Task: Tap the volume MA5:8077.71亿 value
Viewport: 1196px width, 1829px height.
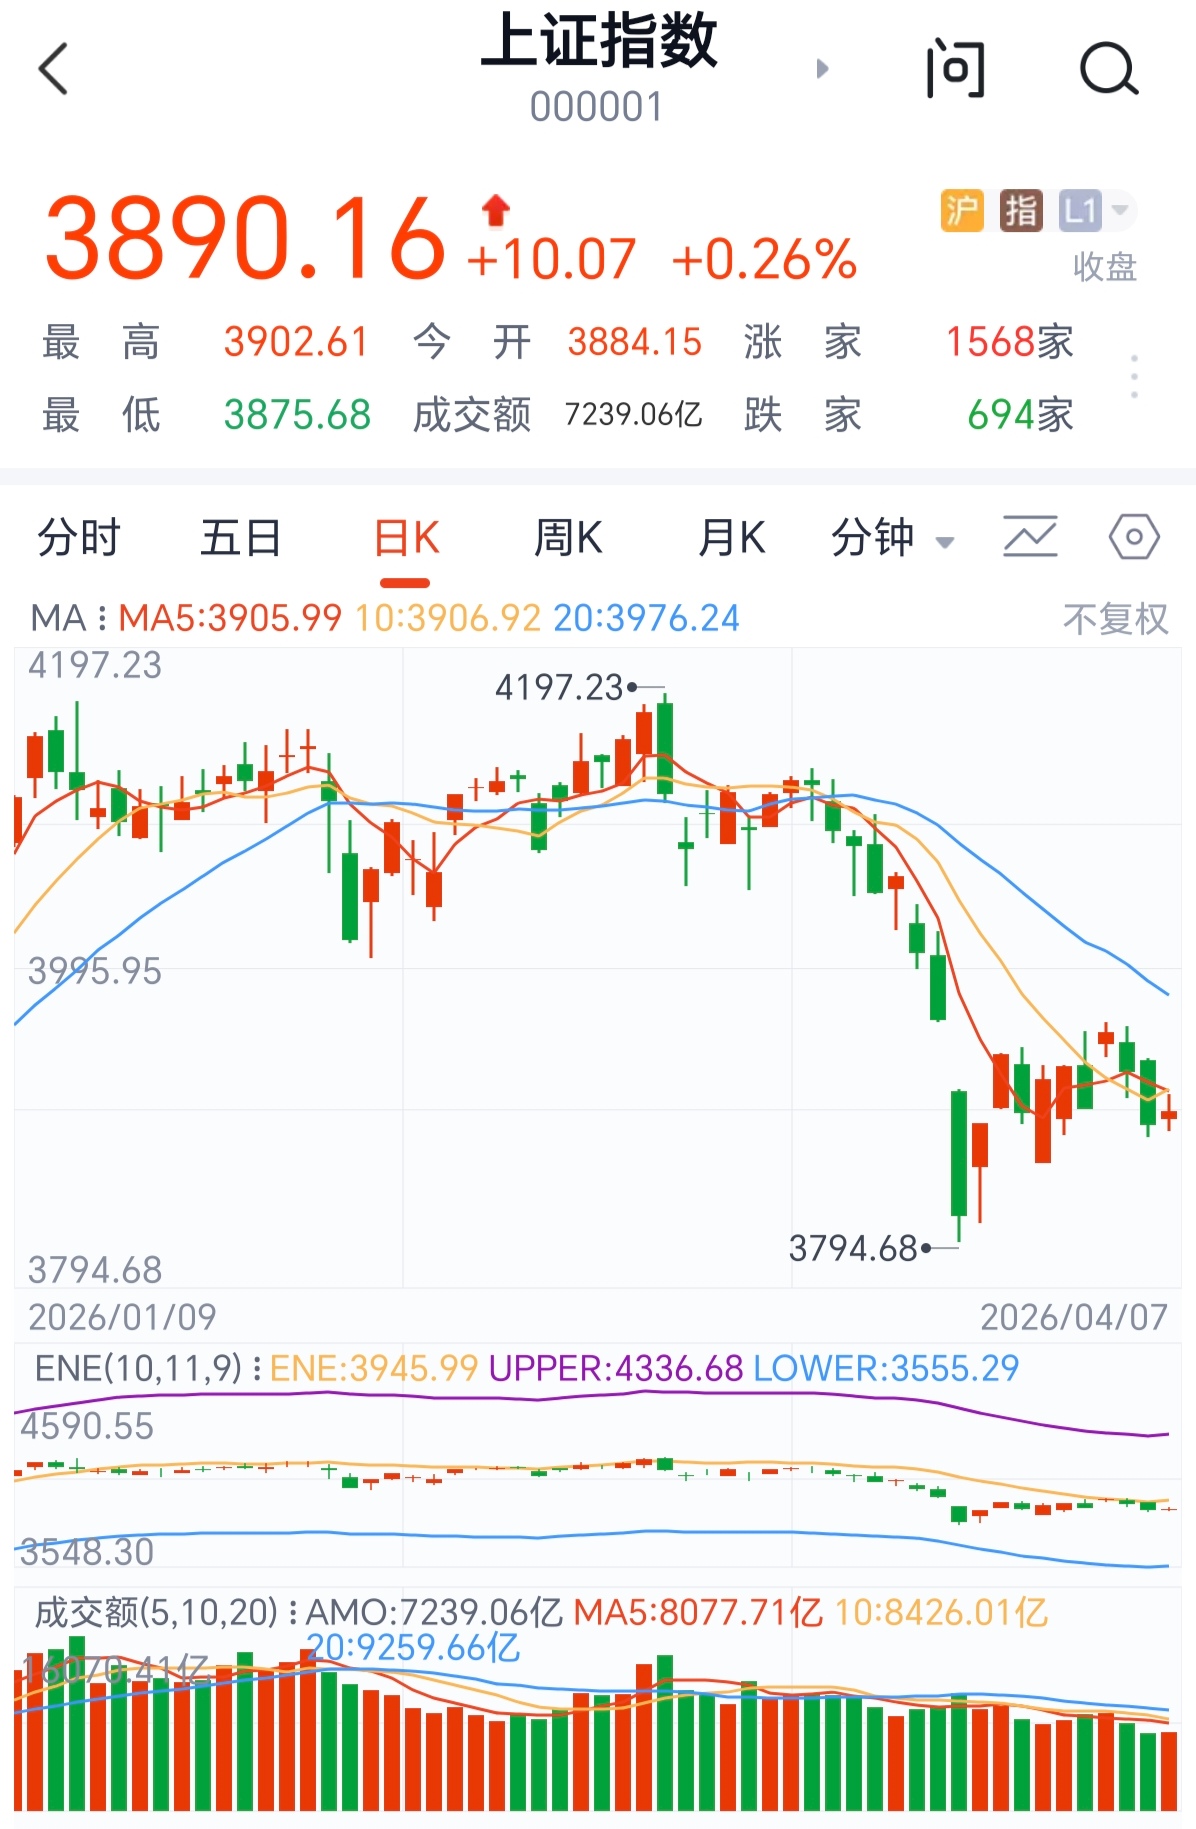Action: (698, 1611)
